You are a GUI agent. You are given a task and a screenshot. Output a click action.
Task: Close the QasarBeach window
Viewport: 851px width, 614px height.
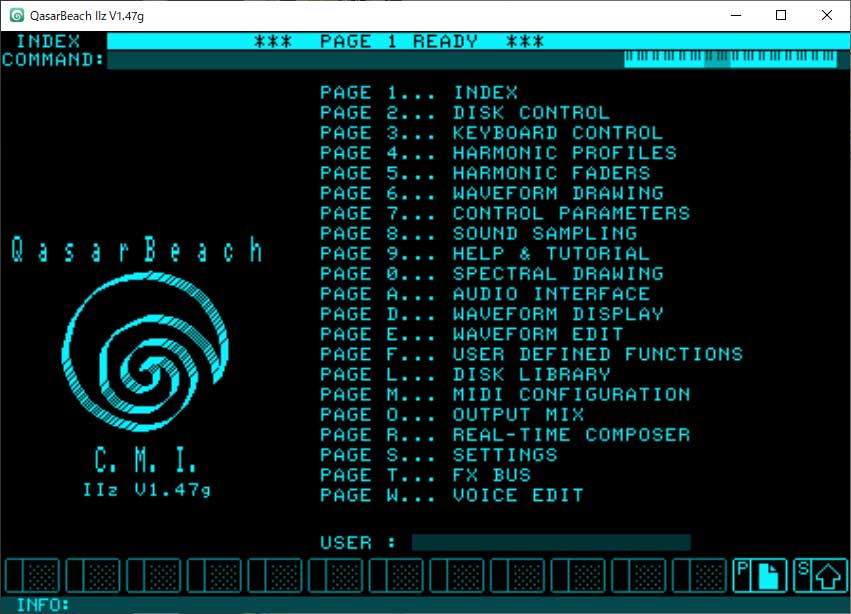827,15
